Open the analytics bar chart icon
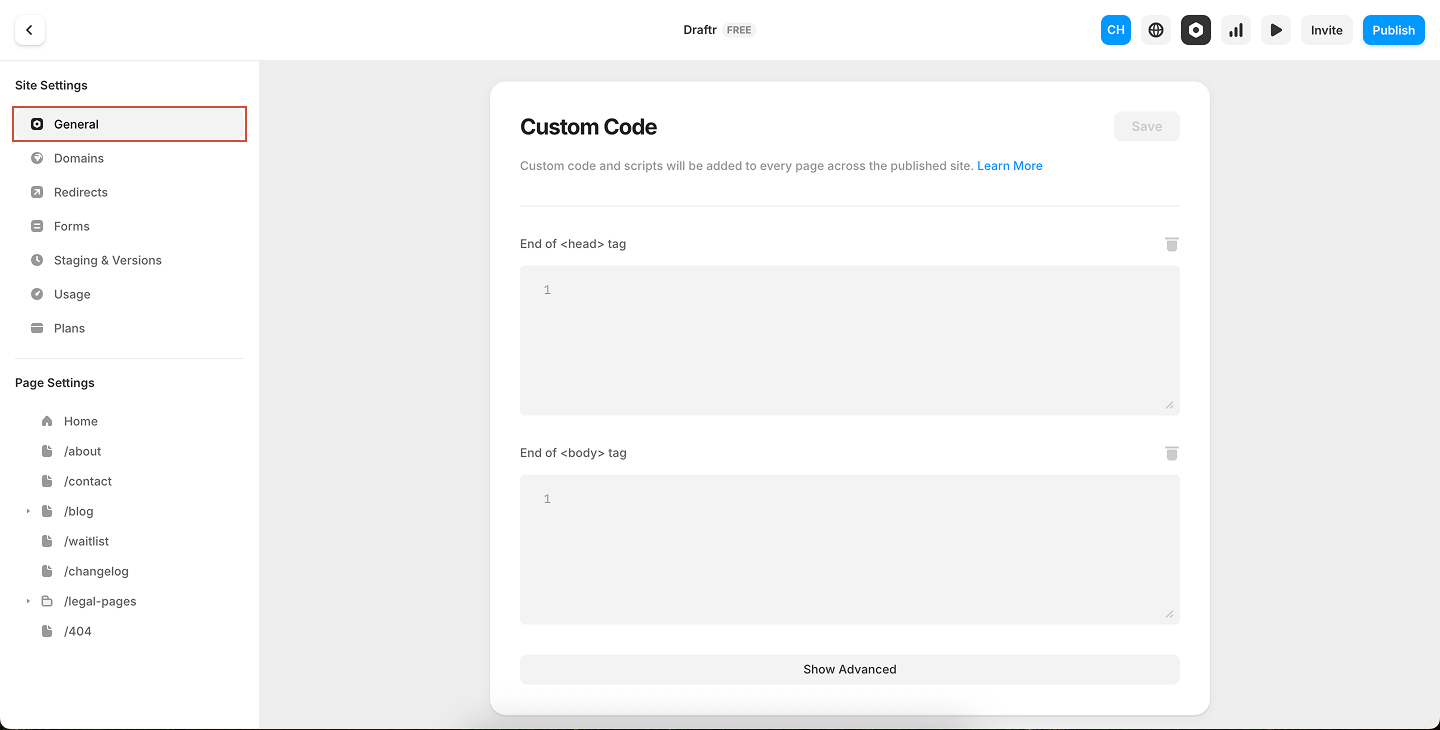The image size is (1440, 730). 1236,30
